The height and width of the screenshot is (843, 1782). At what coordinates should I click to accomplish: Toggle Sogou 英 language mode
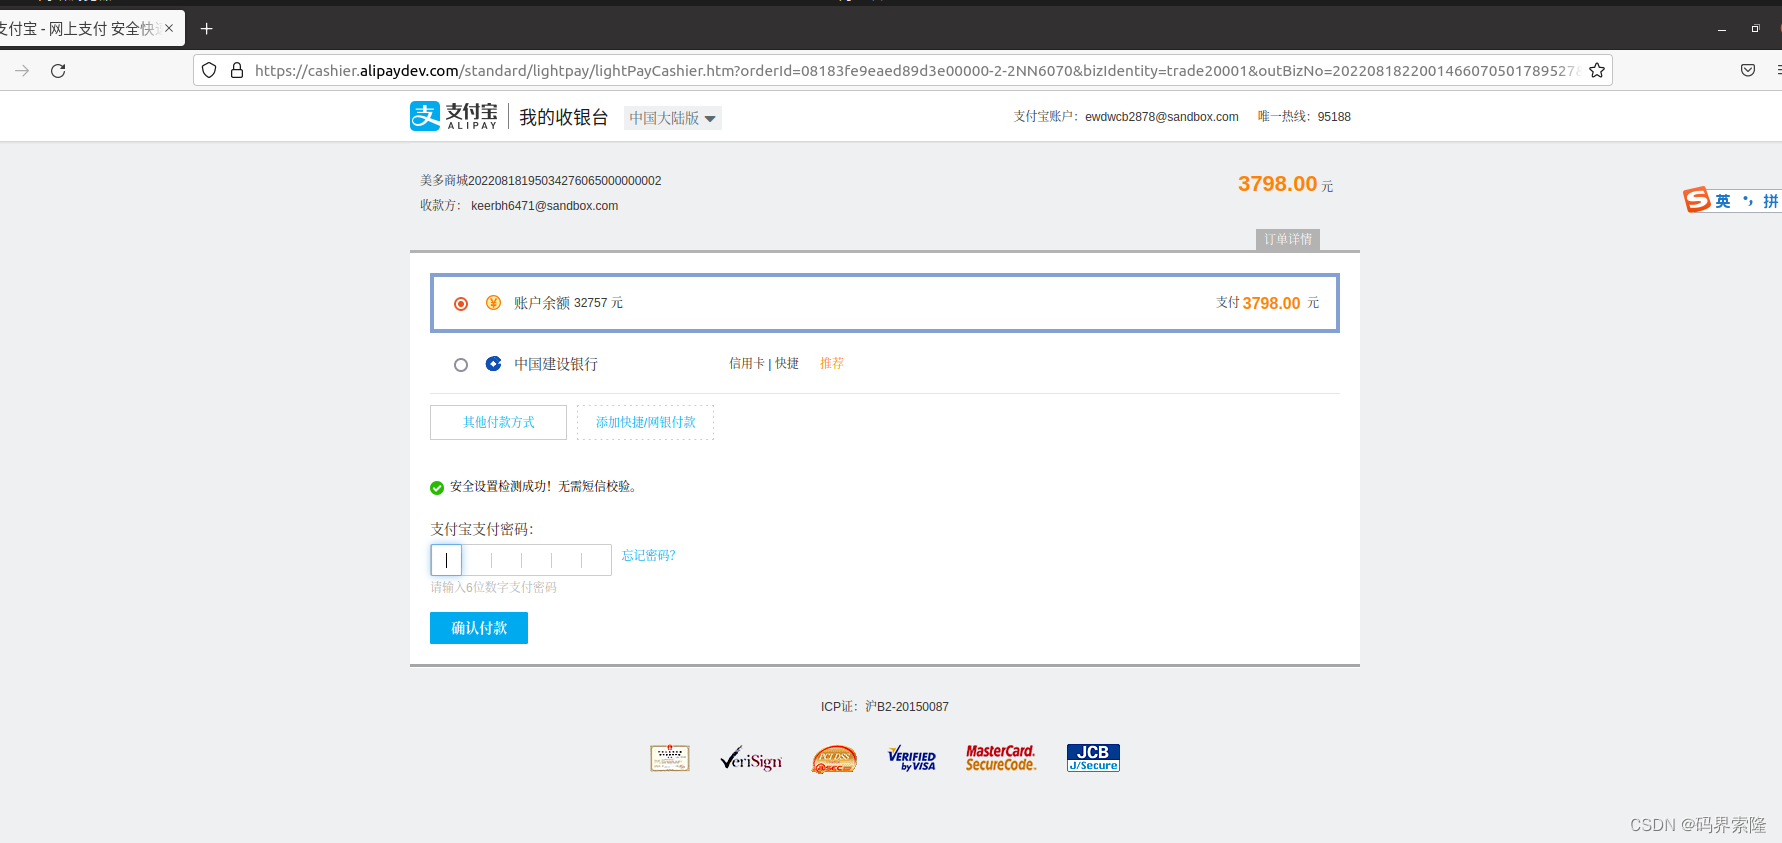(1723, 201)
